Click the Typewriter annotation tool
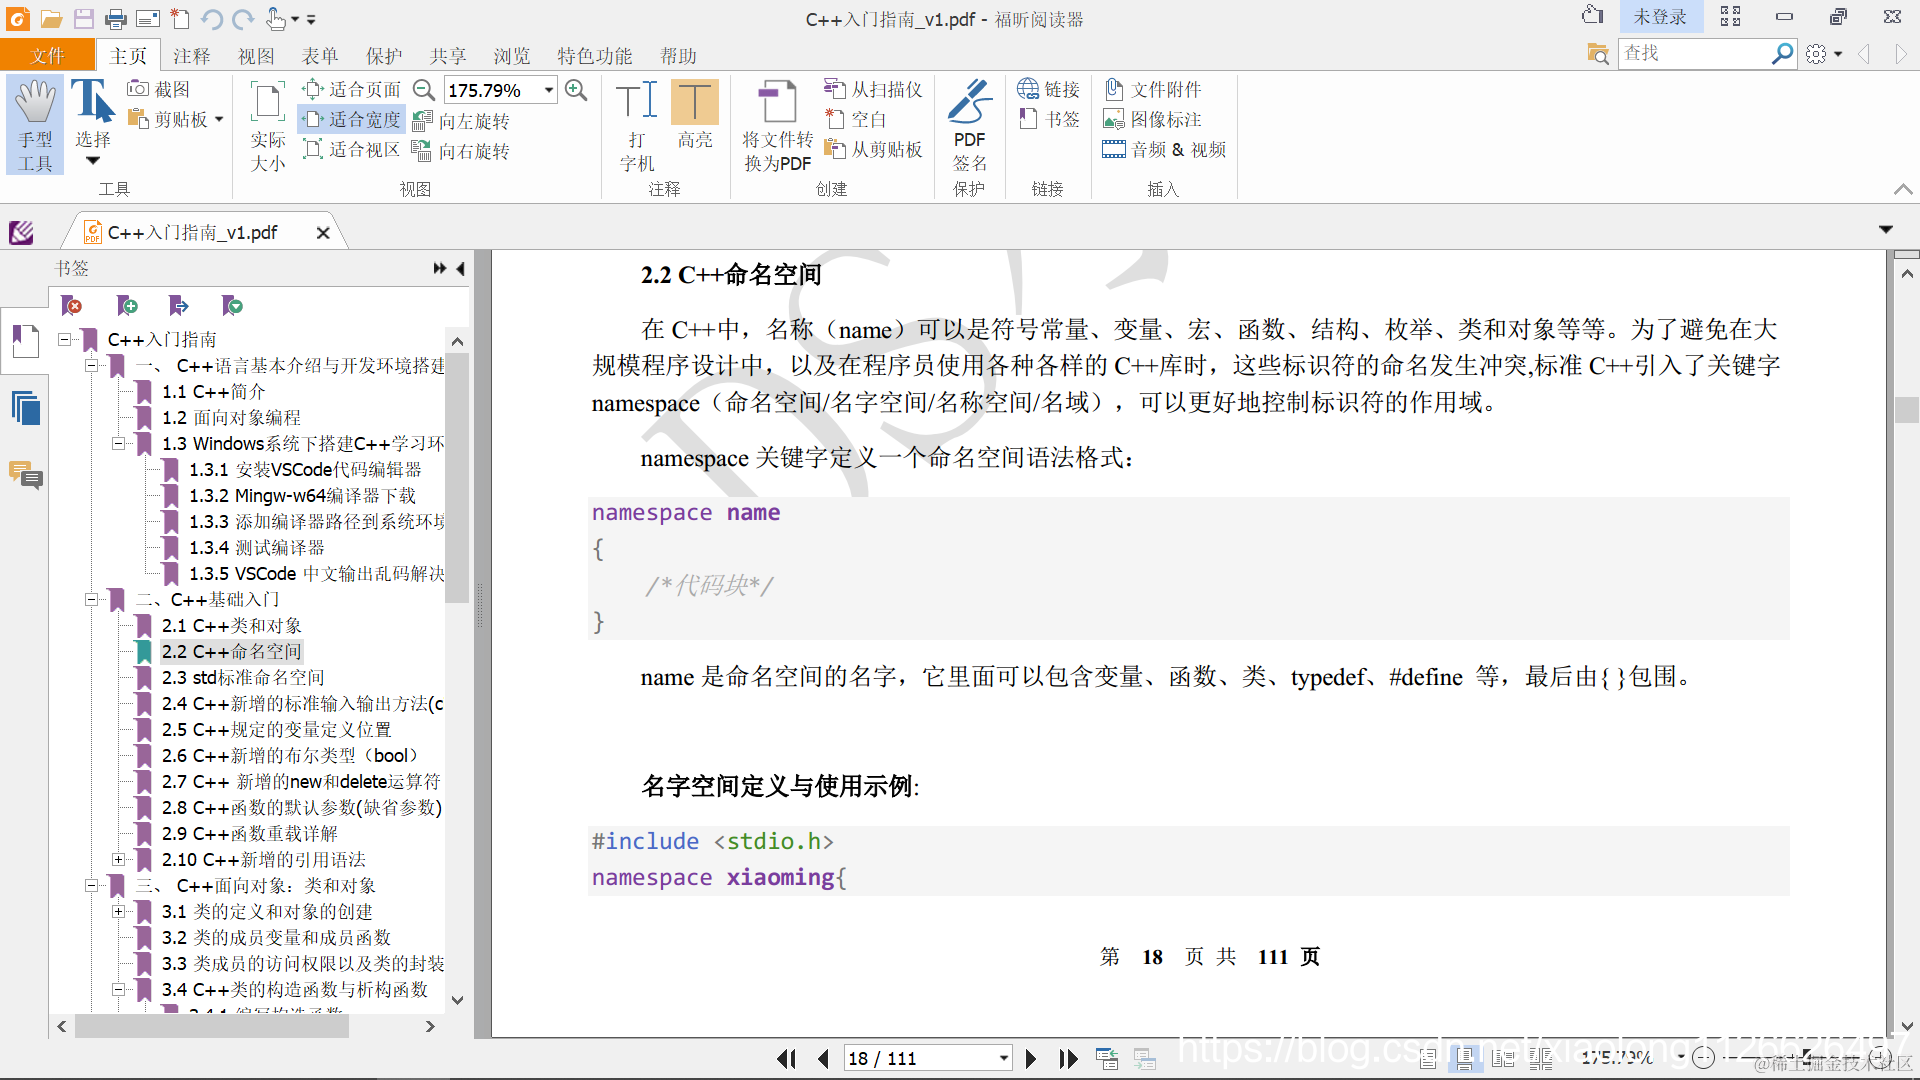Viewport: 1920px width, 1080px height. pyautogui.click(x=636, y=124)
